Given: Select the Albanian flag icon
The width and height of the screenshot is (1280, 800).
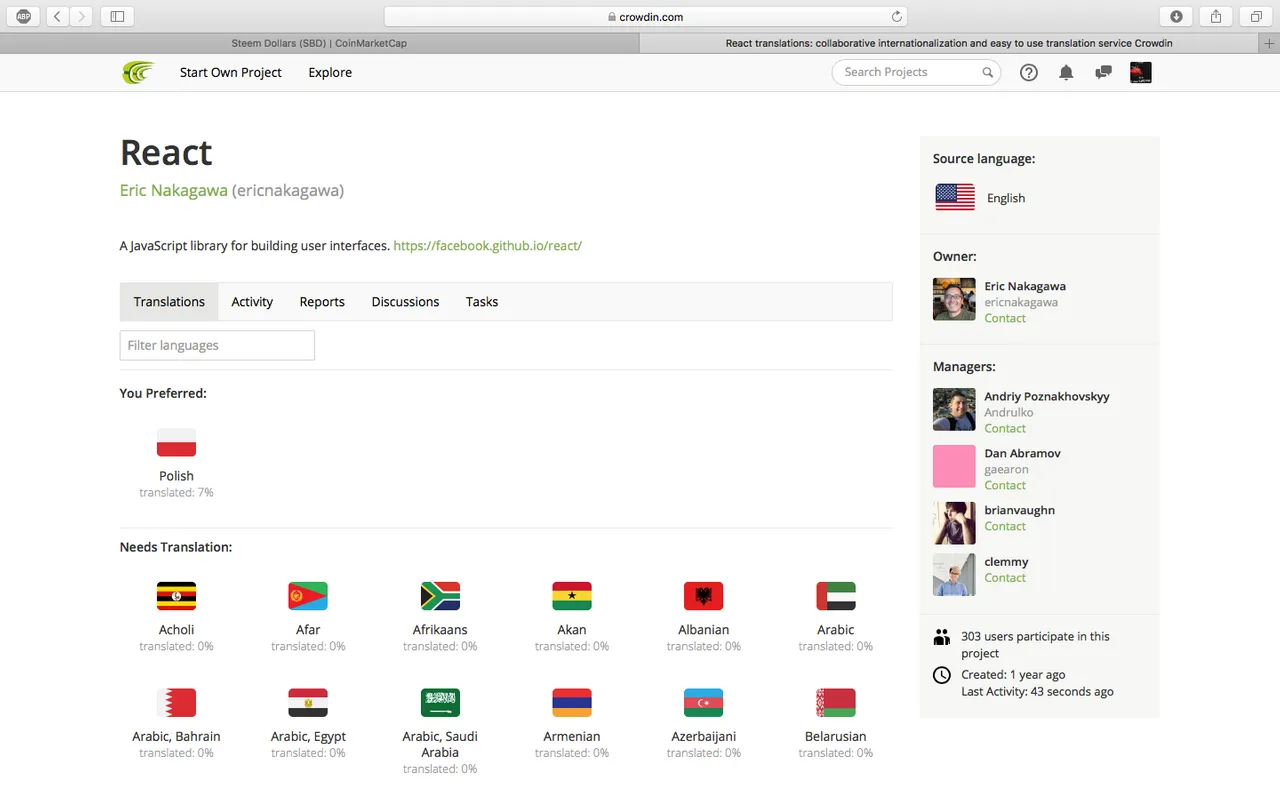Looking at the screenshot, I should coord(704,596).
